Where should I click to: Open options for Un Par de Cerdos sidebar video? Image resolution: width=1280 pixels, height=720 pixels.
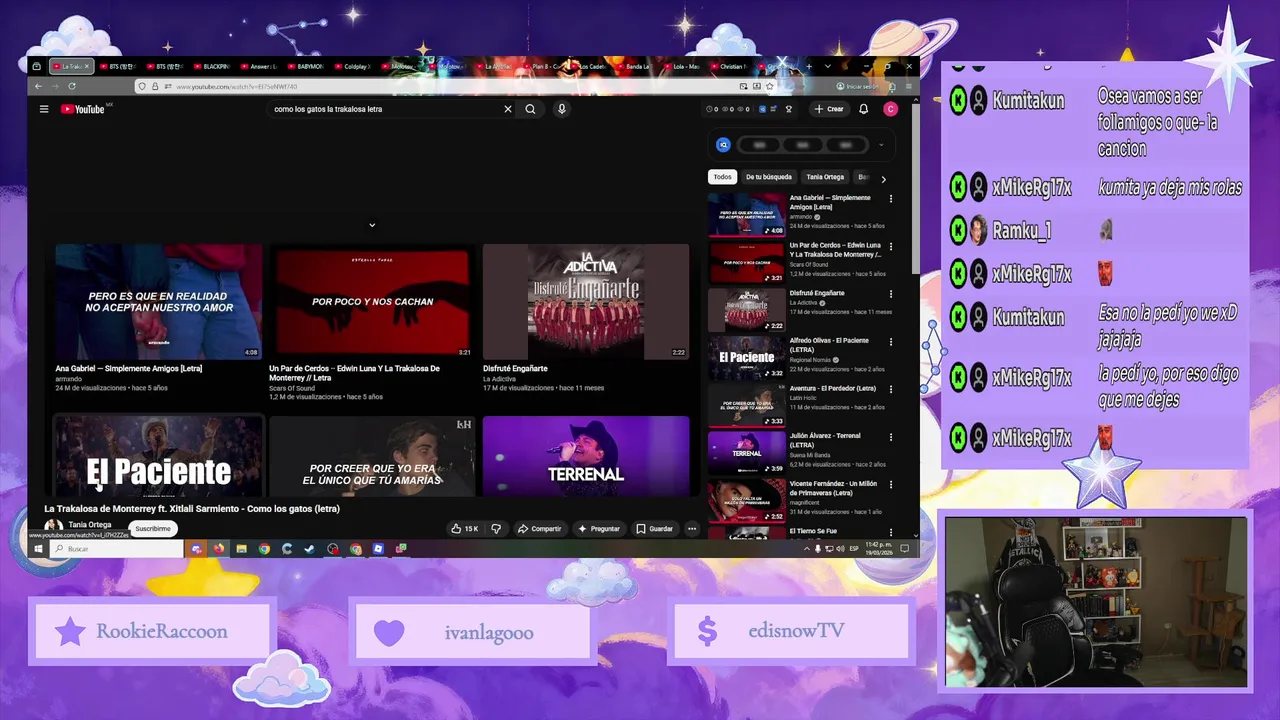[891, 246]
